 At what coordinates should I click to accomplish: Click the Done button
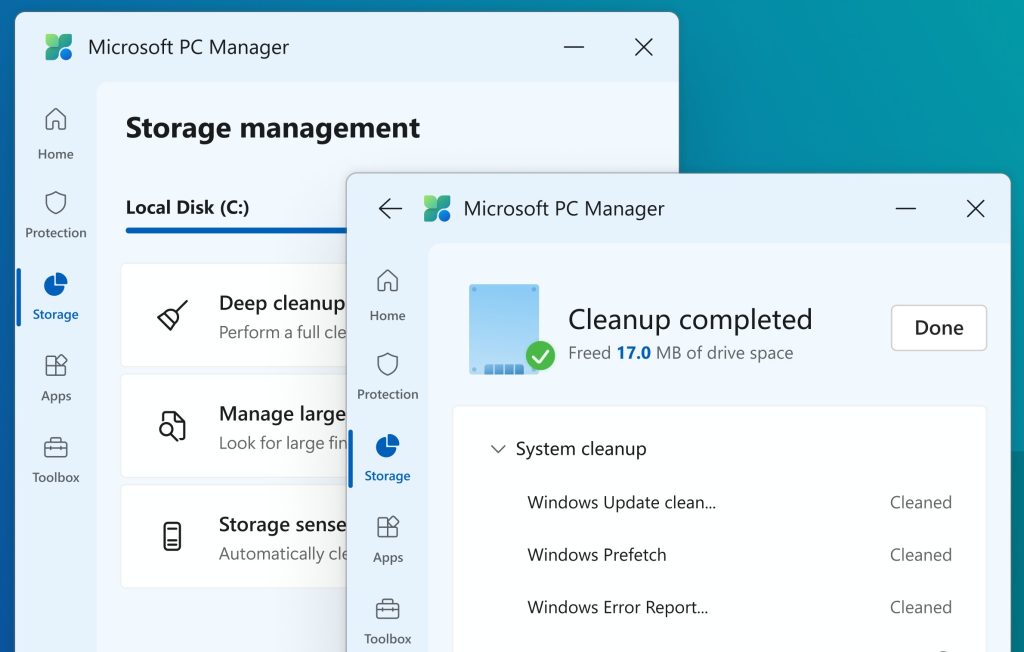(x=938, y=327)
